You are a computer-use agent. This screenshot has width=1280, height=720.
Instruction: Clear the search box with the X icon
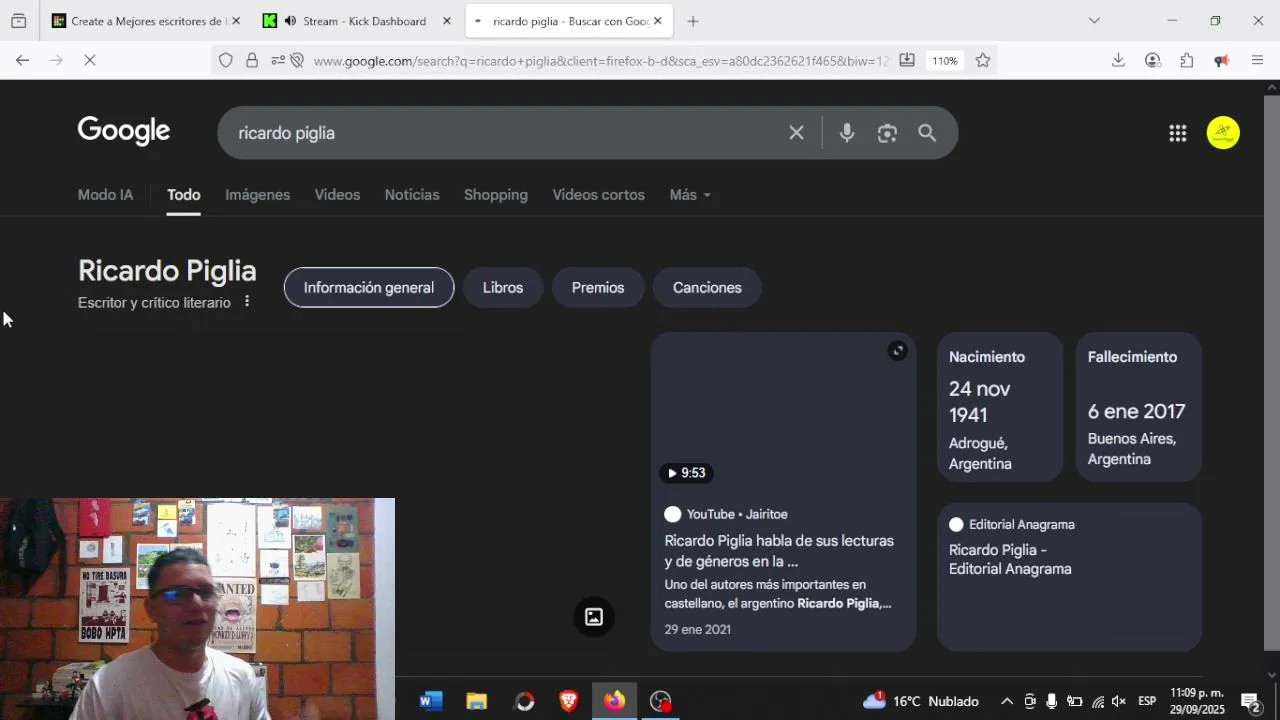tap(796, 133)
